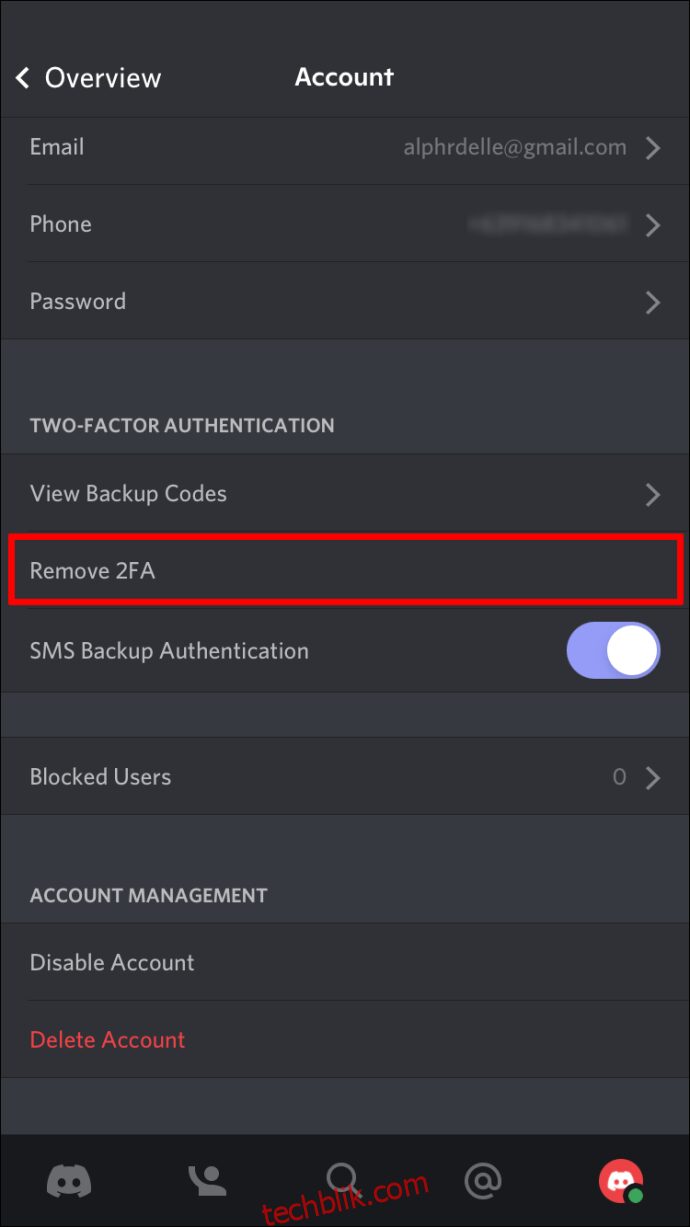Image resolution: width=690 pixels, height=1227 pixels.
Task: Tap the back arrow beside Overview
Action: pos(22,78)
